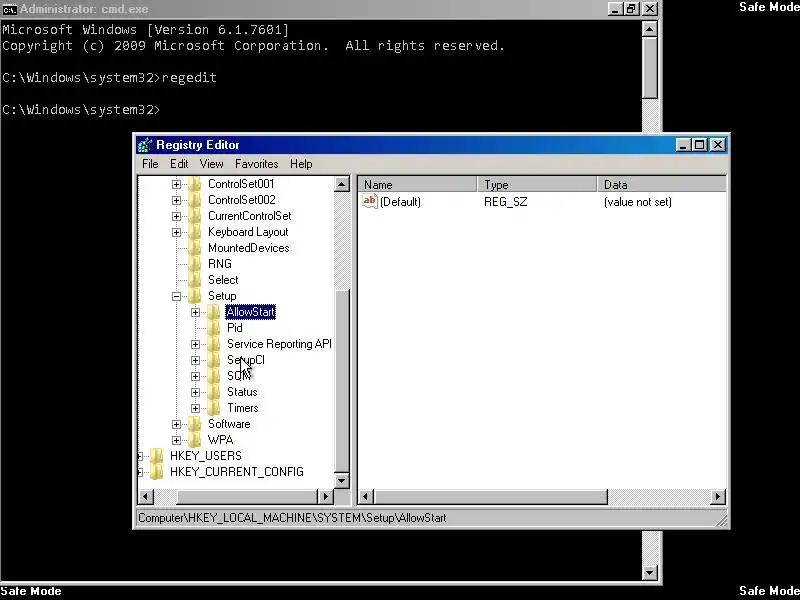This screenshot has width=800, height=600.
Task: Click the Select key folder icon
Action: tap(194, 280)
